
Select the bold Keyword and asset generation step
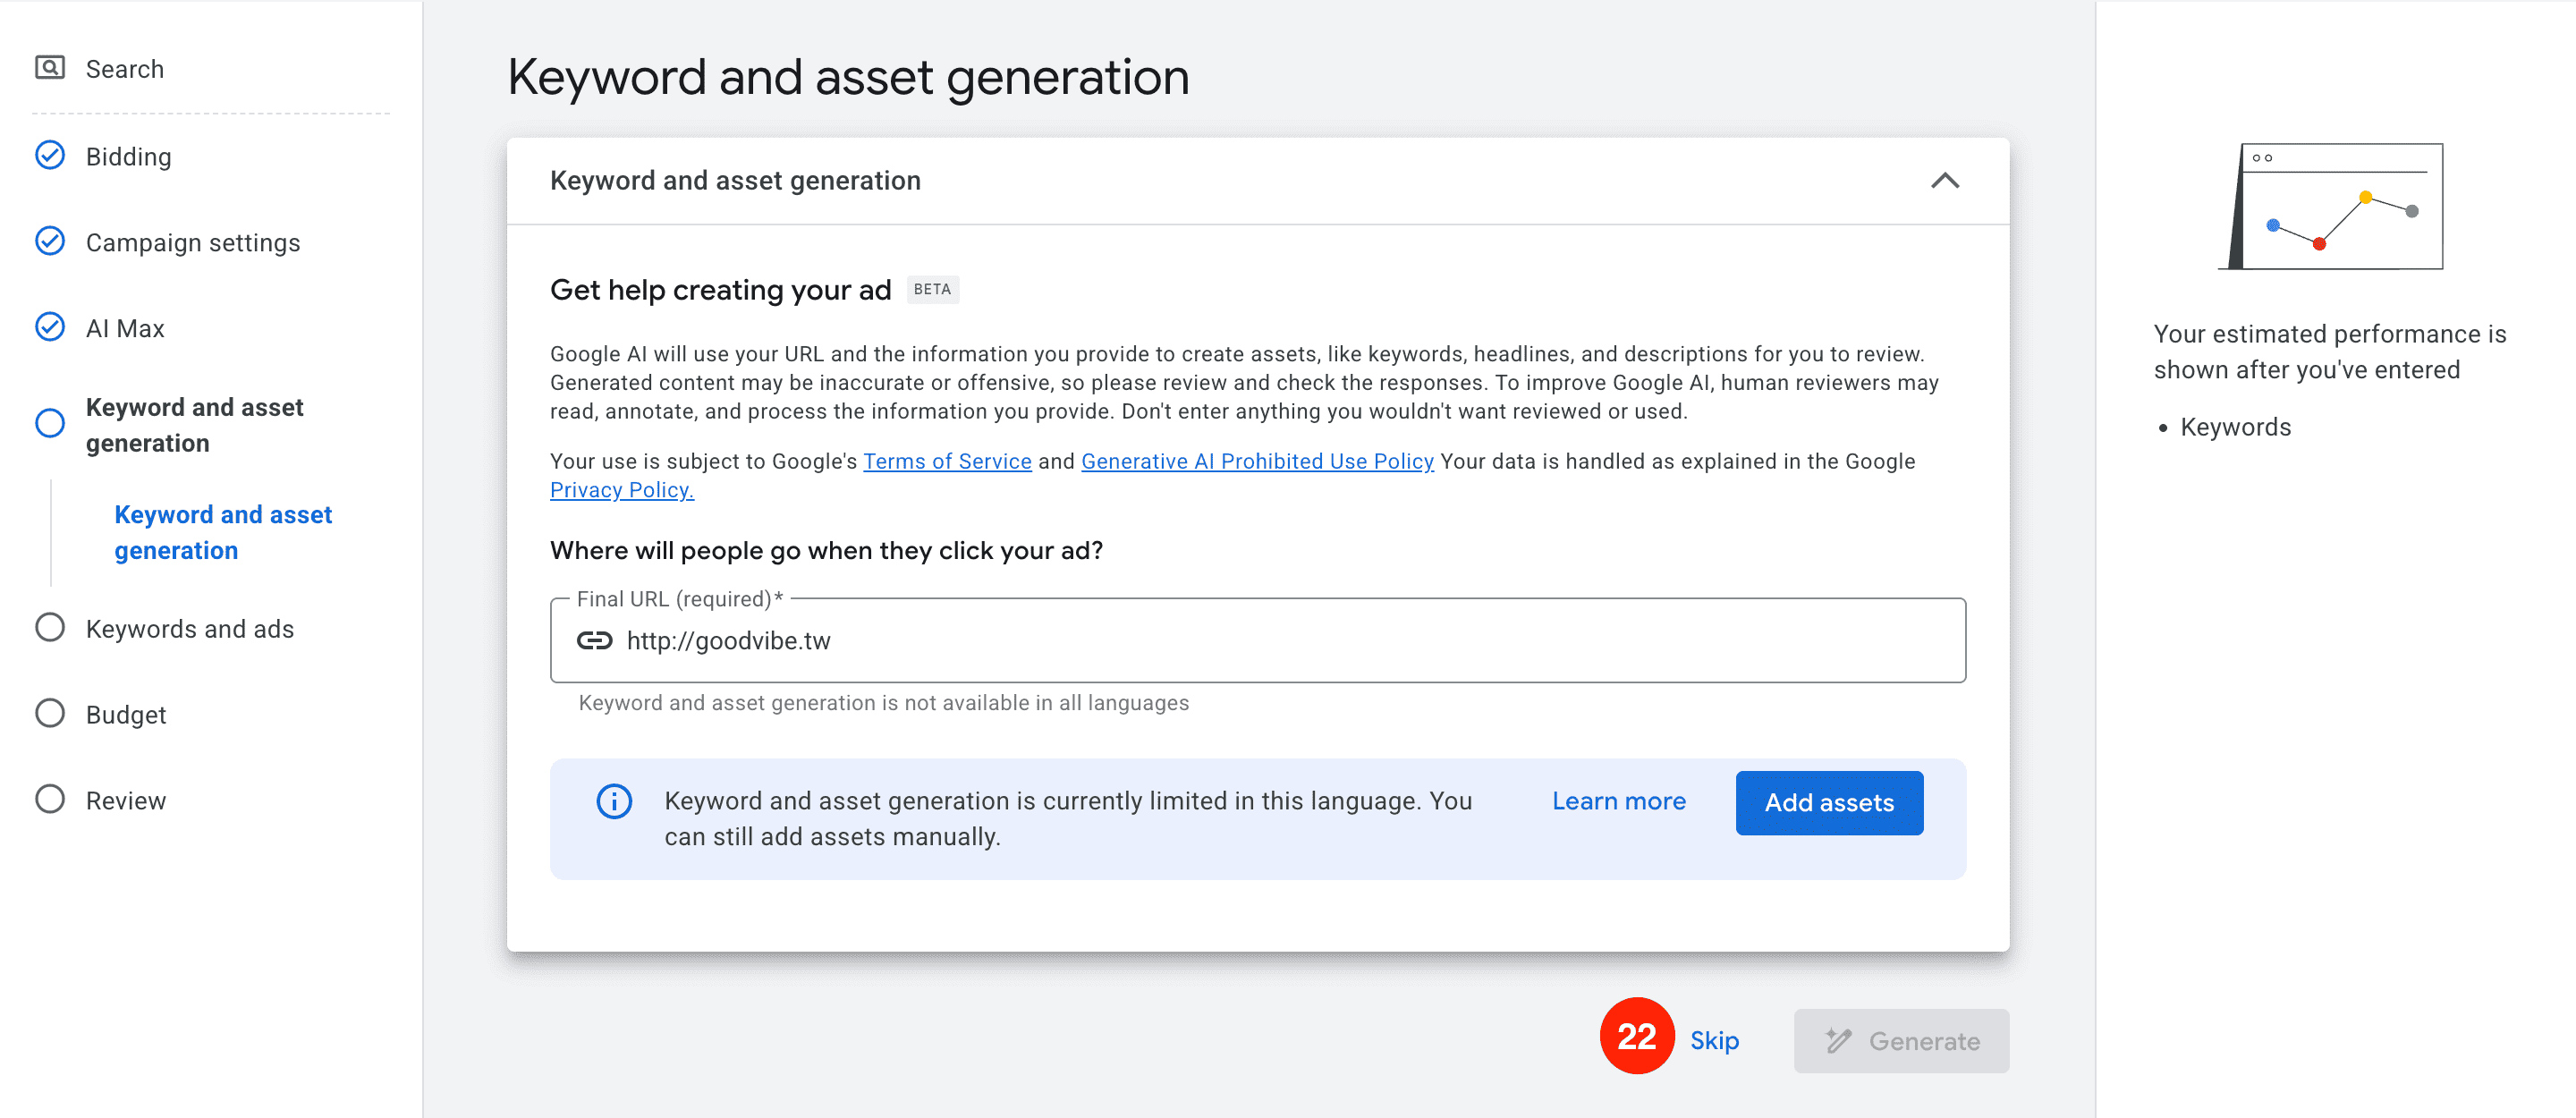[194, 425]
